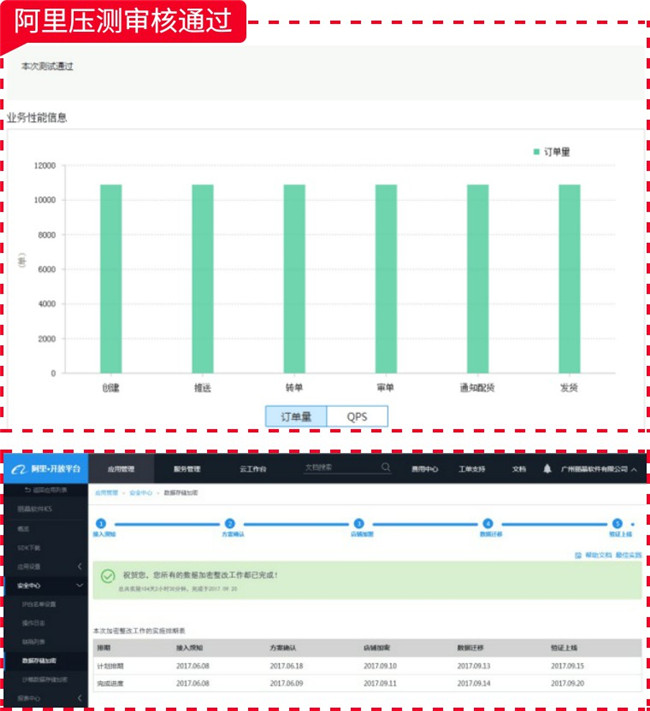This screenshot has width=650, height=711.
Task: Click the 2017.09.20 table cell
Action: [x=567, y=683]
